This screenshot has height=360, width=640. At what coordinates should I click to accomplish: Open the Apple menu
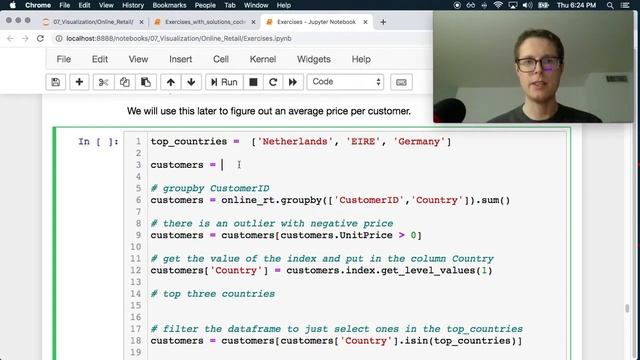point(12,5)
